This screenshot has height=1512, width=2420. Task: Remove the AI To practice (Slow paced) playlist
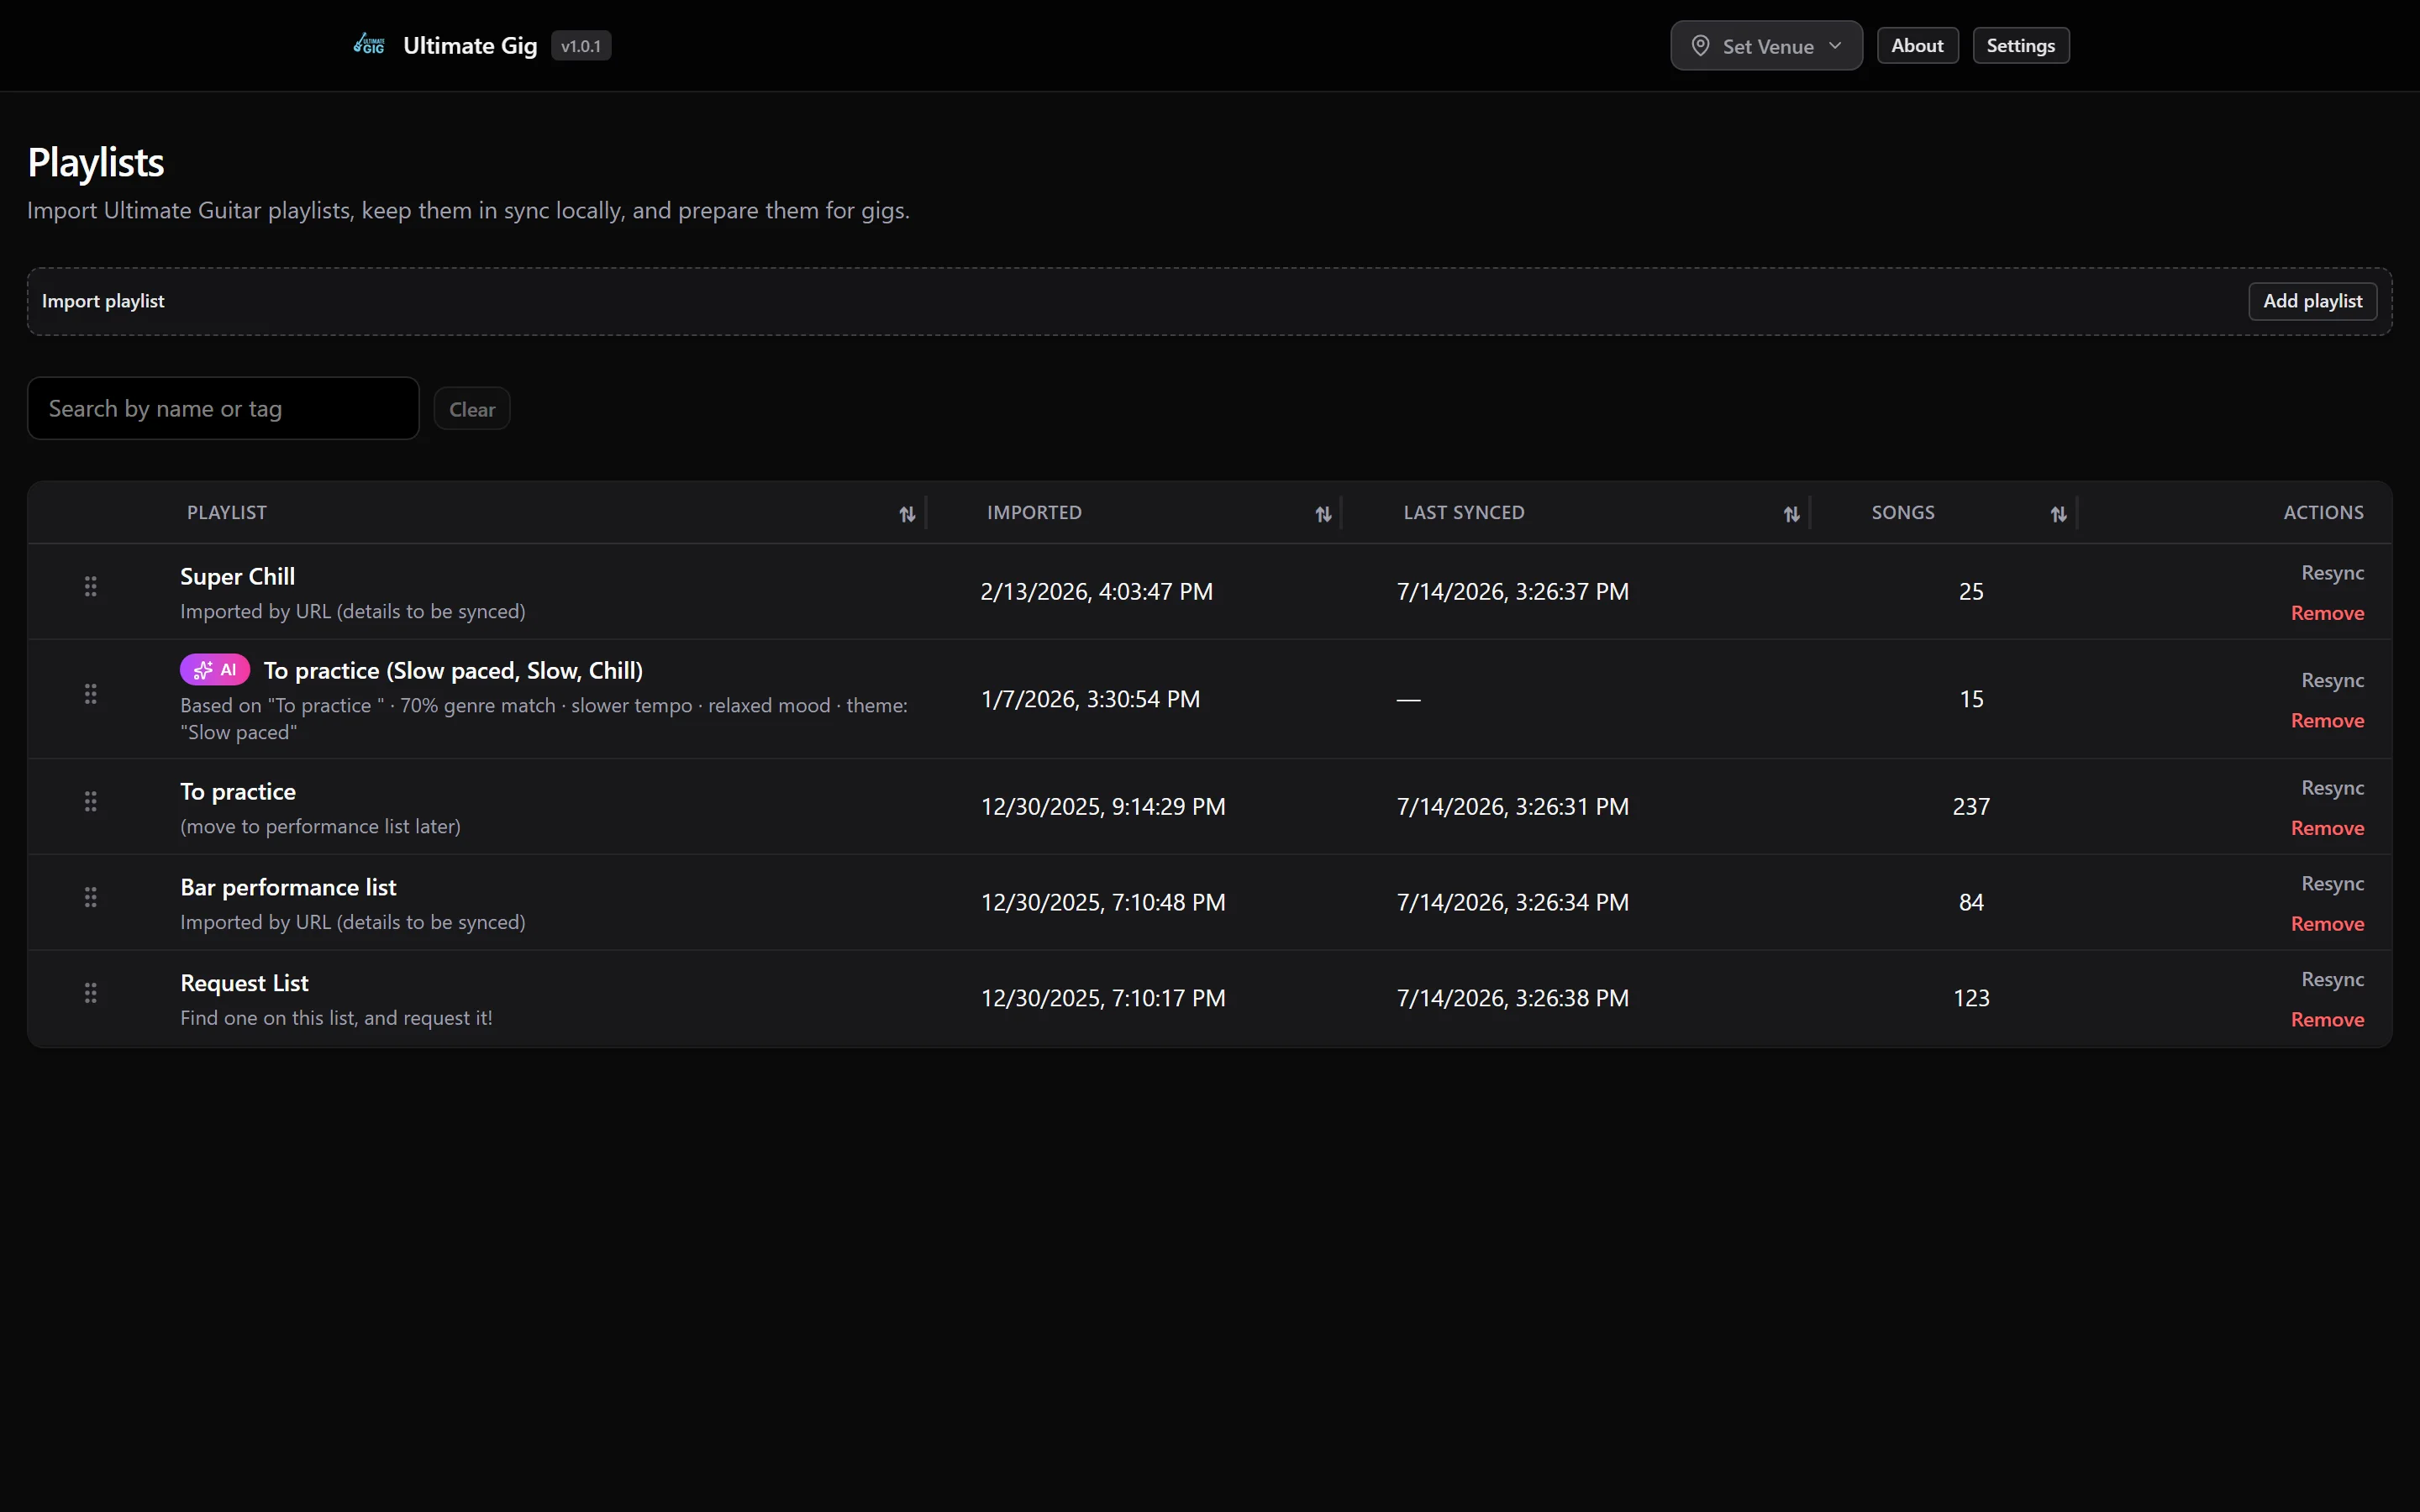(2327, 721)
